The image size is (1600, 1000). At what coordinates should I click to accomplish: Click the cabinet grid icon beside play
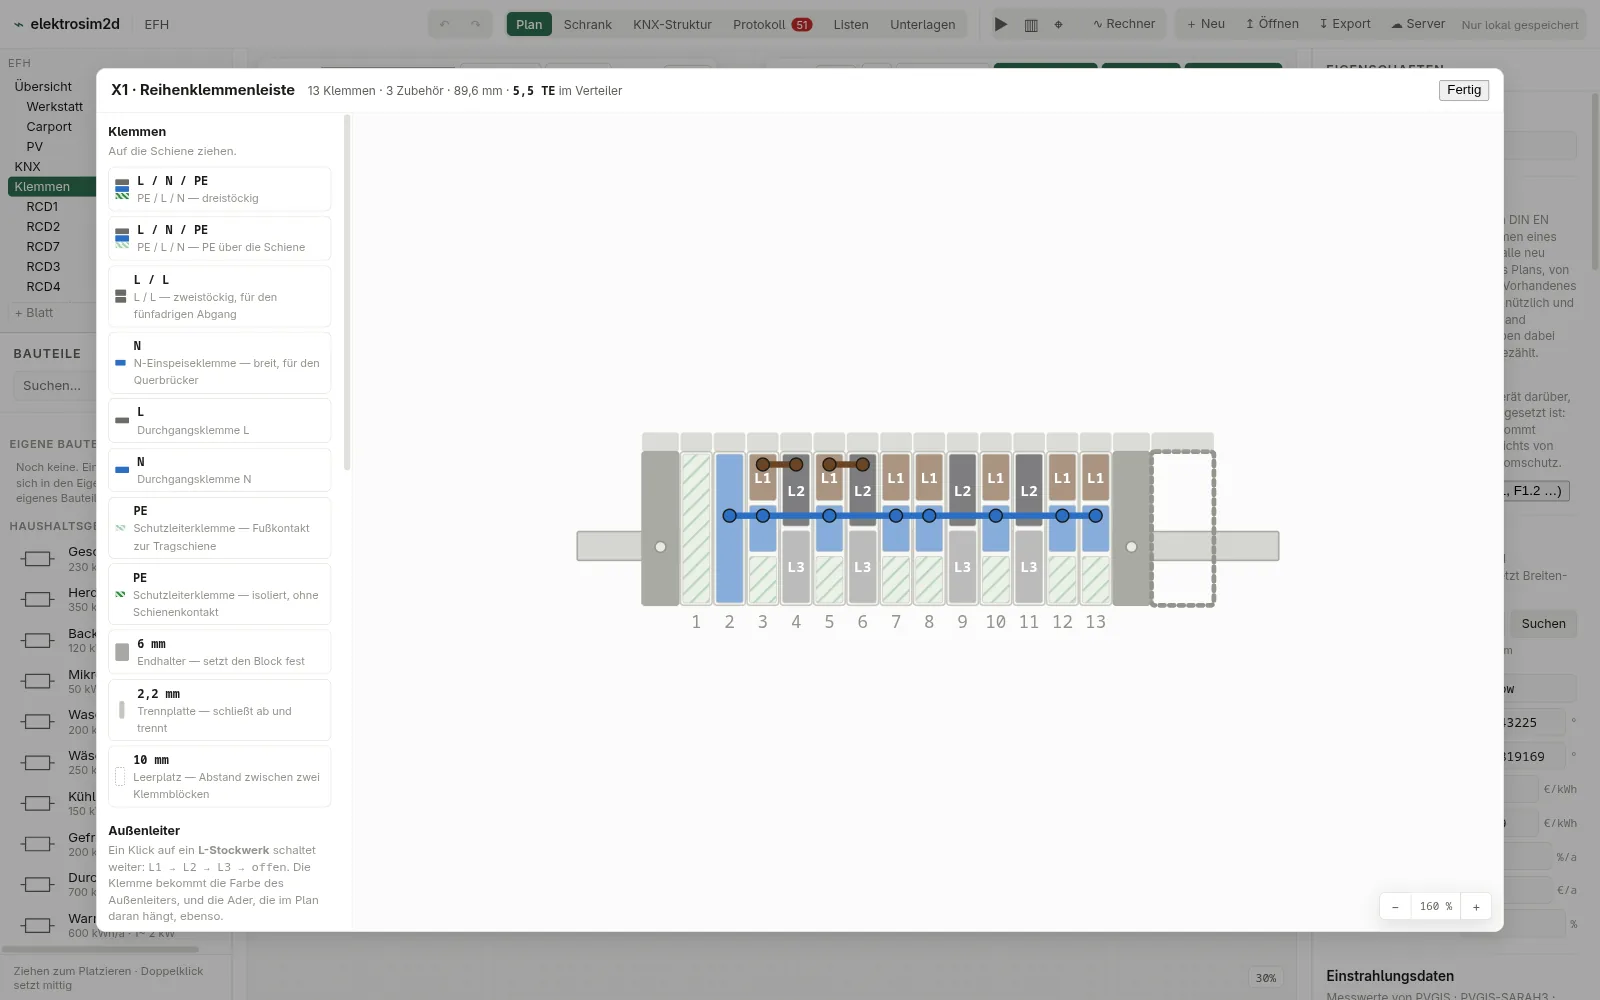(1030, 24)
